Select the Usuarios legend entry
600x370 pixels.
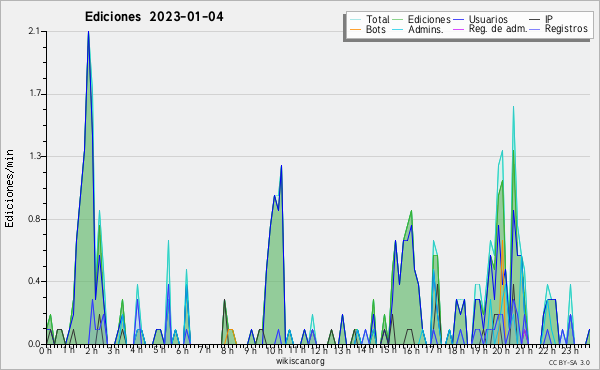tap(488, 19)
